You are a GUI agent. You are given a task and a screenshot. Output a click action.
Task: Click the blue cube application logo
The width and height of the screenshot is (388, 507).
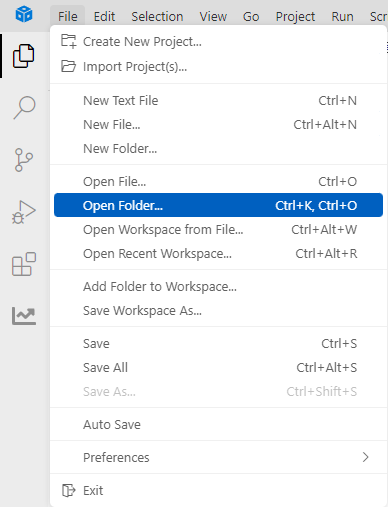pyautogui.click(x=24, y=15)
